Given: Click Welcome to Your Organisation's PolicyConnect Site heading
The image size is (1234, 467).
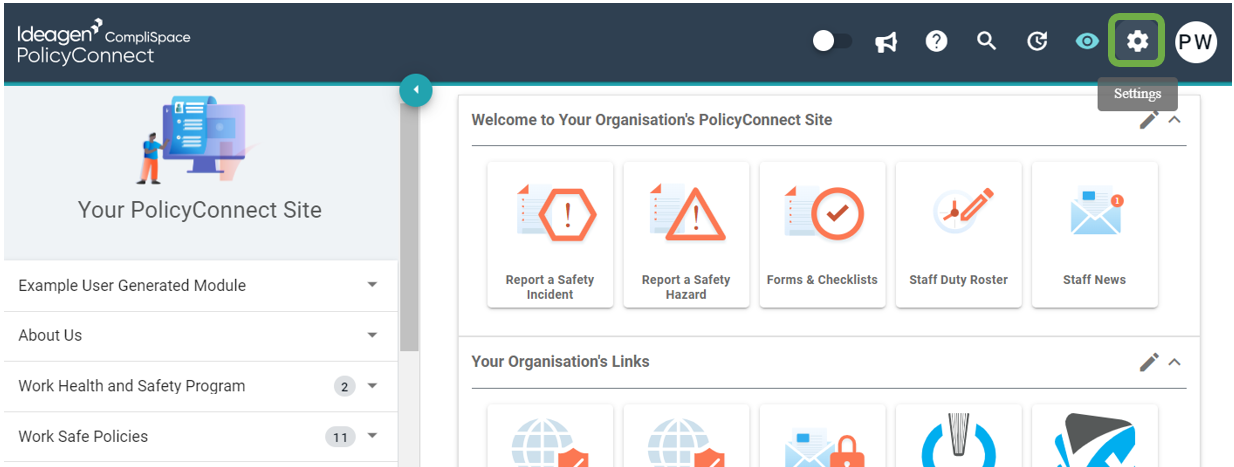Looking at the screenshot, I should (651, 120).
